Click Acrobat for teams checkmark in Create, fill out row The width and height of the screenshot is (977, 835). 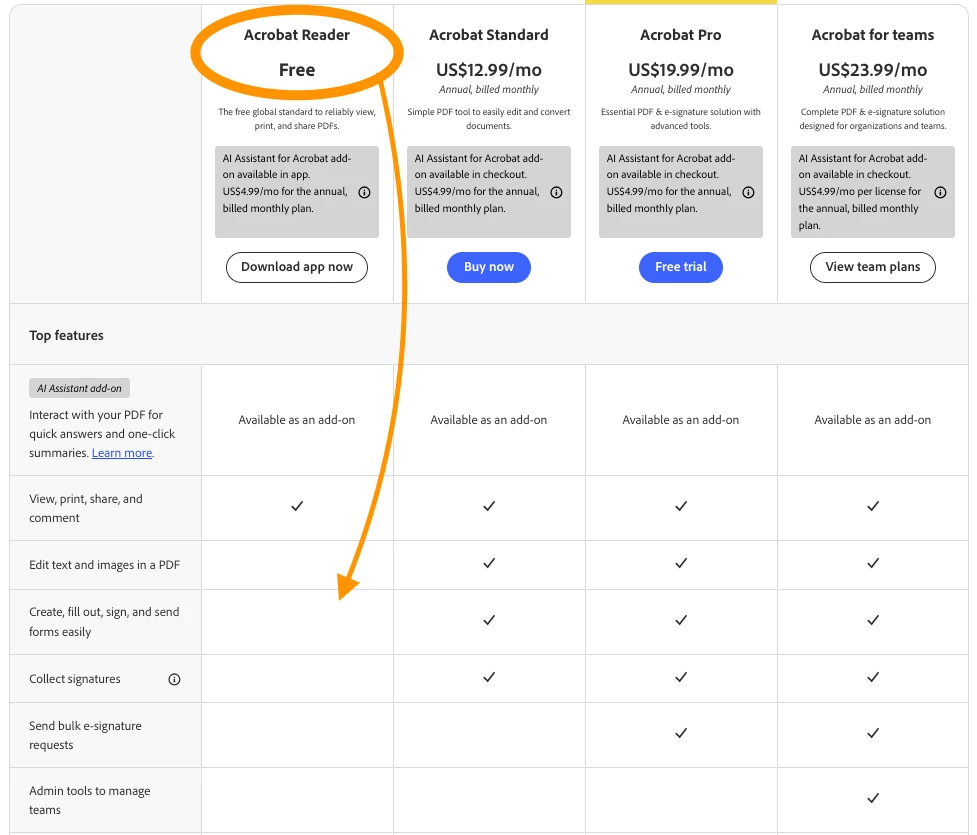873,620
